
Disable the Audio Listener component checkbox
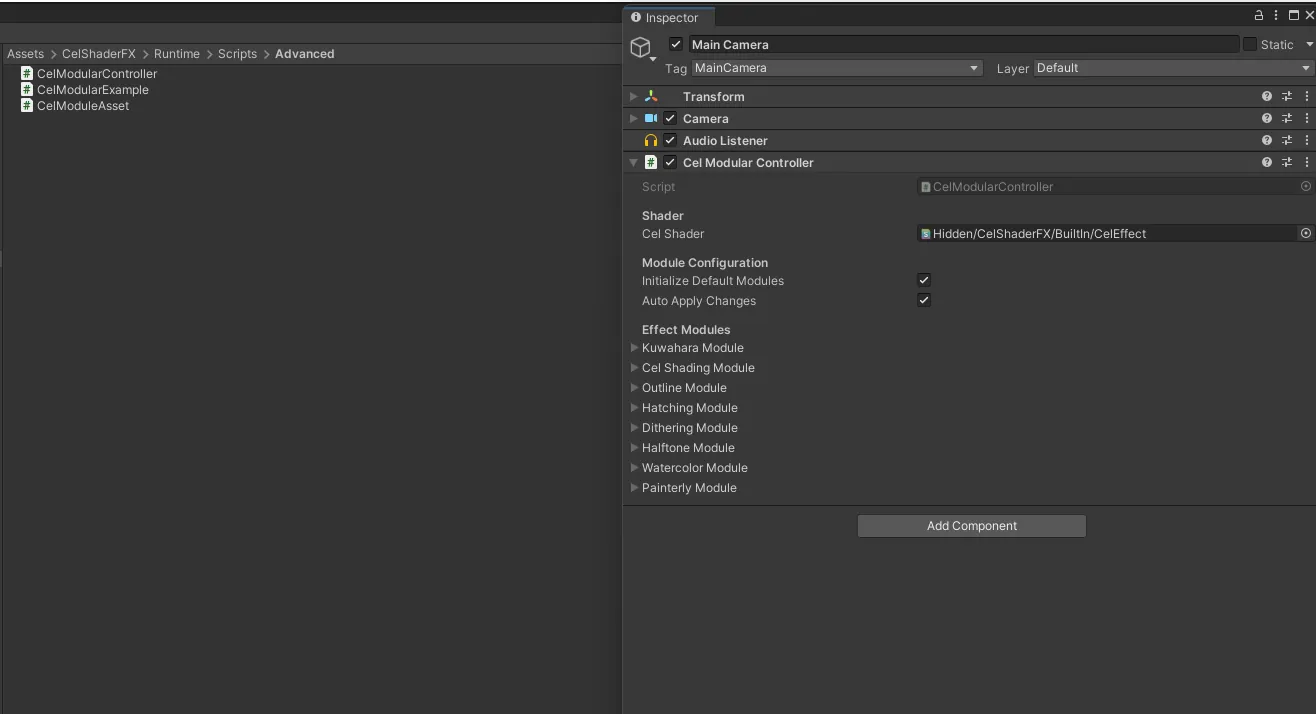click(x=670, y=141)
